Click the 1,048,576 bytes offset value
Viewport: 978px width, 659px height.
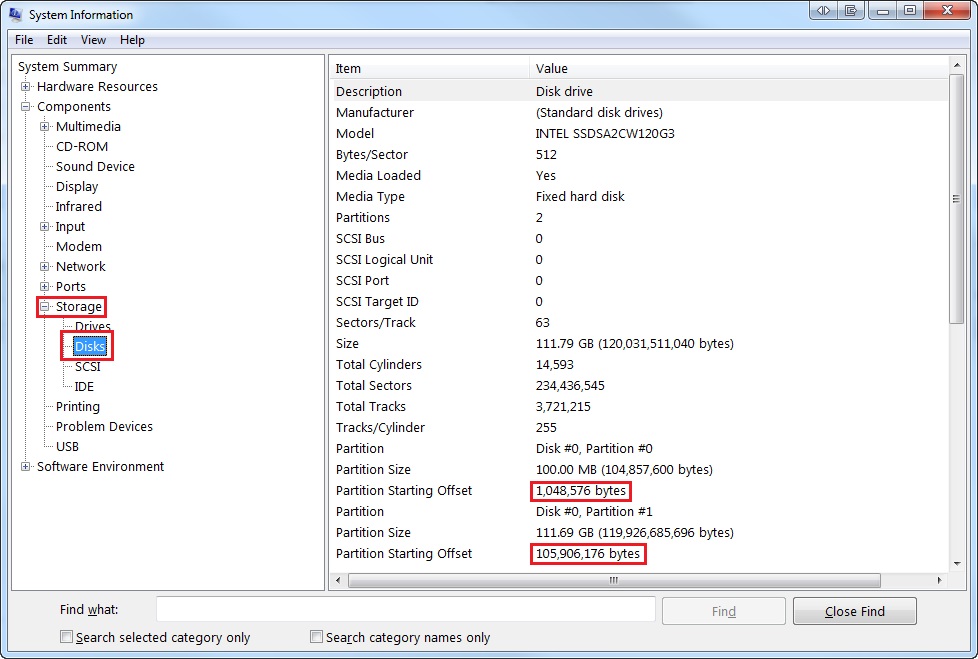pos(581,491)
